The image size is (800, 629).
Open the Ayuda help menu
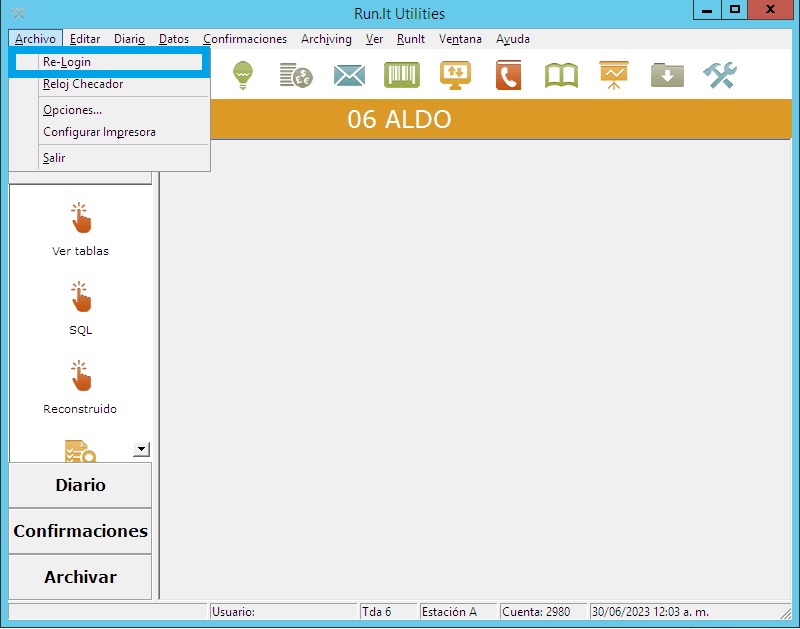coord(513,39)
